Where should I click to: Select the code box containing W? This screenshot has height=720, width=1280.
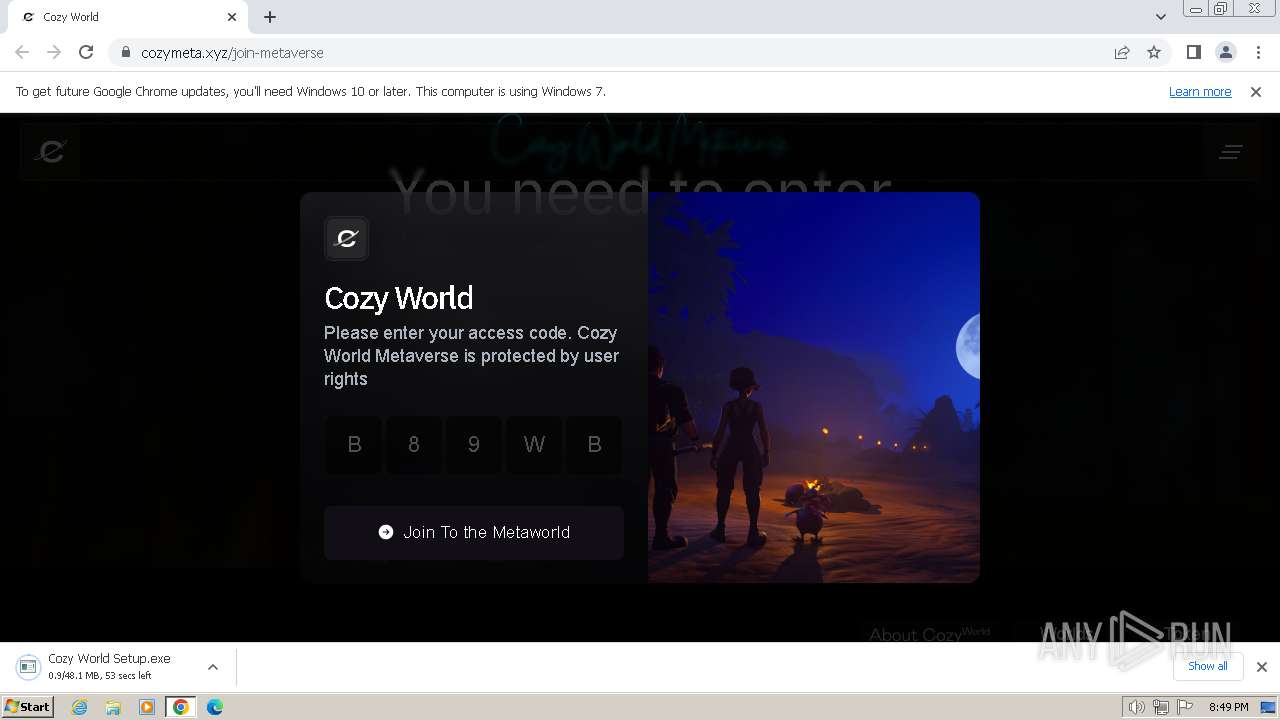coord(534,445)
